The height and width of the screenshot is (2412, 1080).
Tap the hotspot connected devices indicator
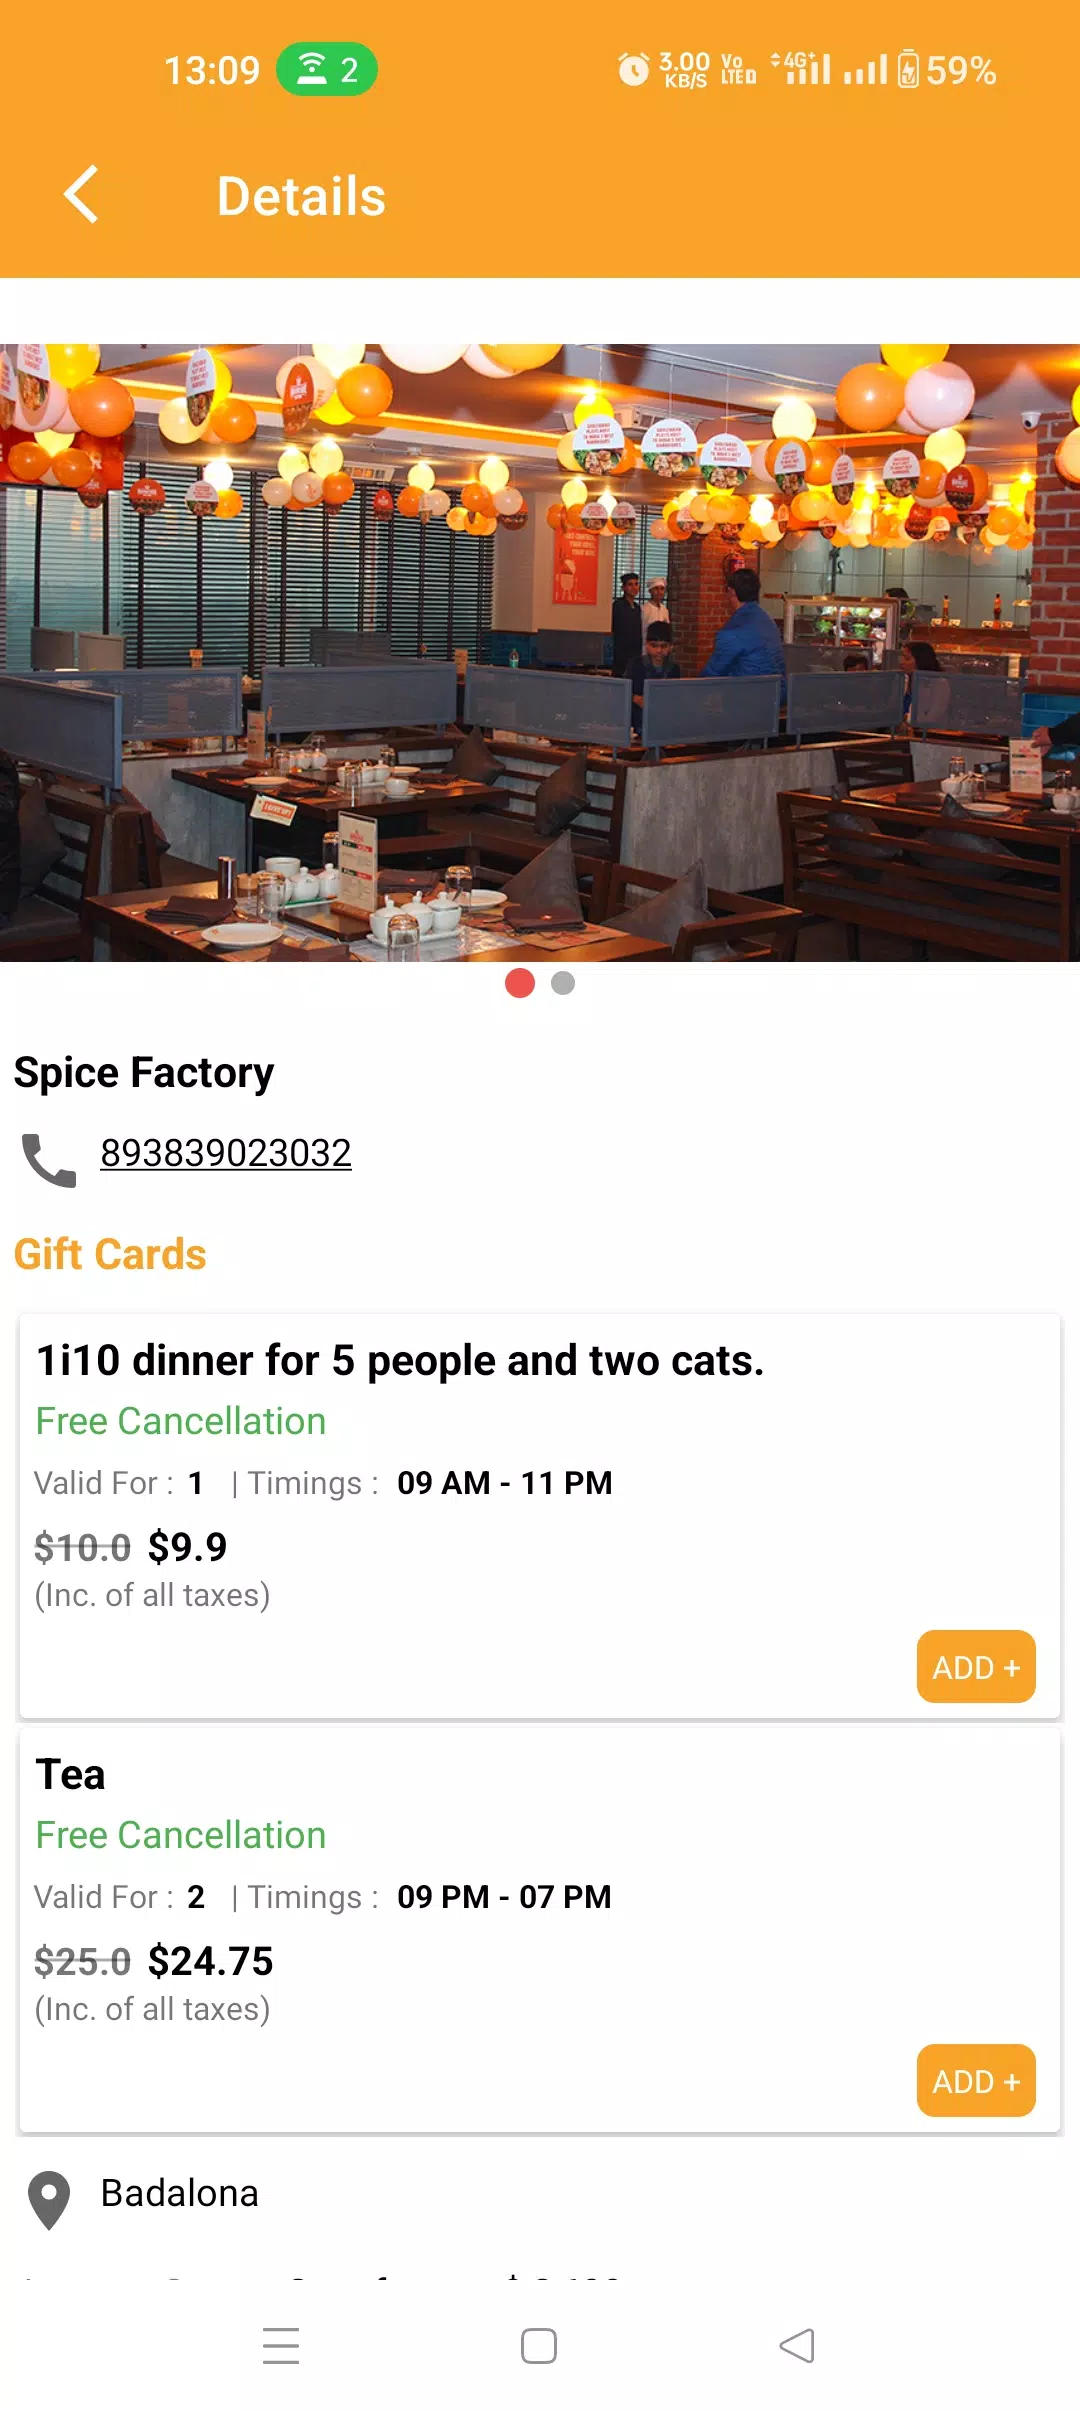coord(327,70)
